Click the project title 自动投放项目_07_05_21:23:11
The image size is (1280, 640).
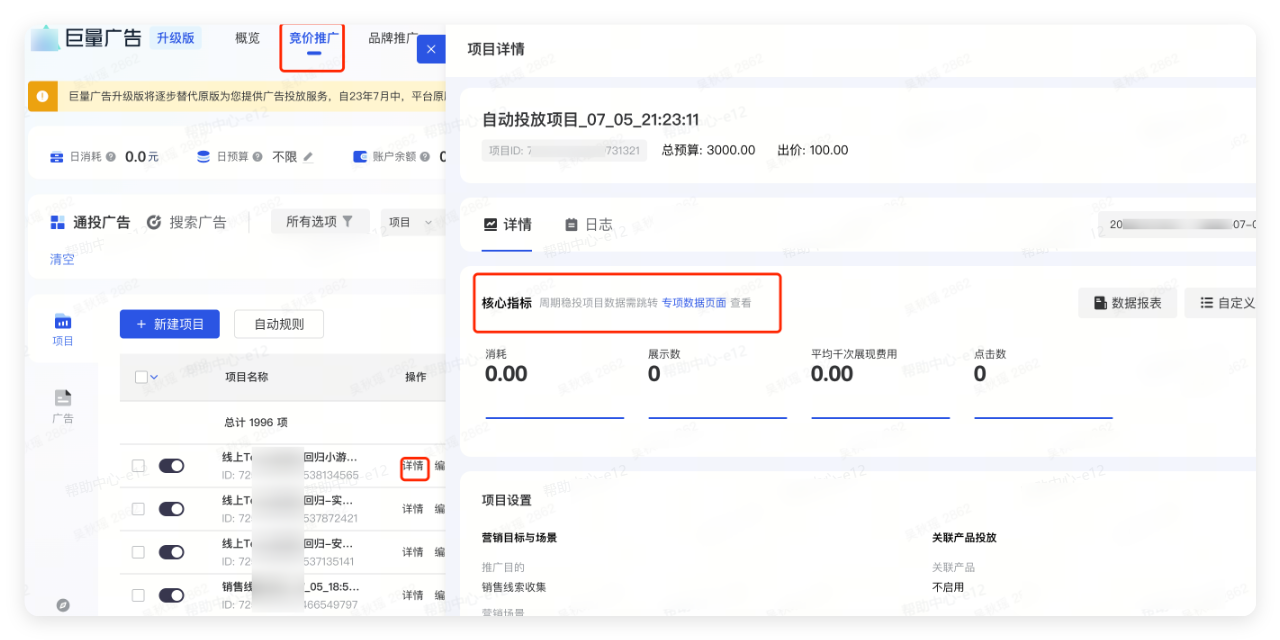(x=591, y=120)
